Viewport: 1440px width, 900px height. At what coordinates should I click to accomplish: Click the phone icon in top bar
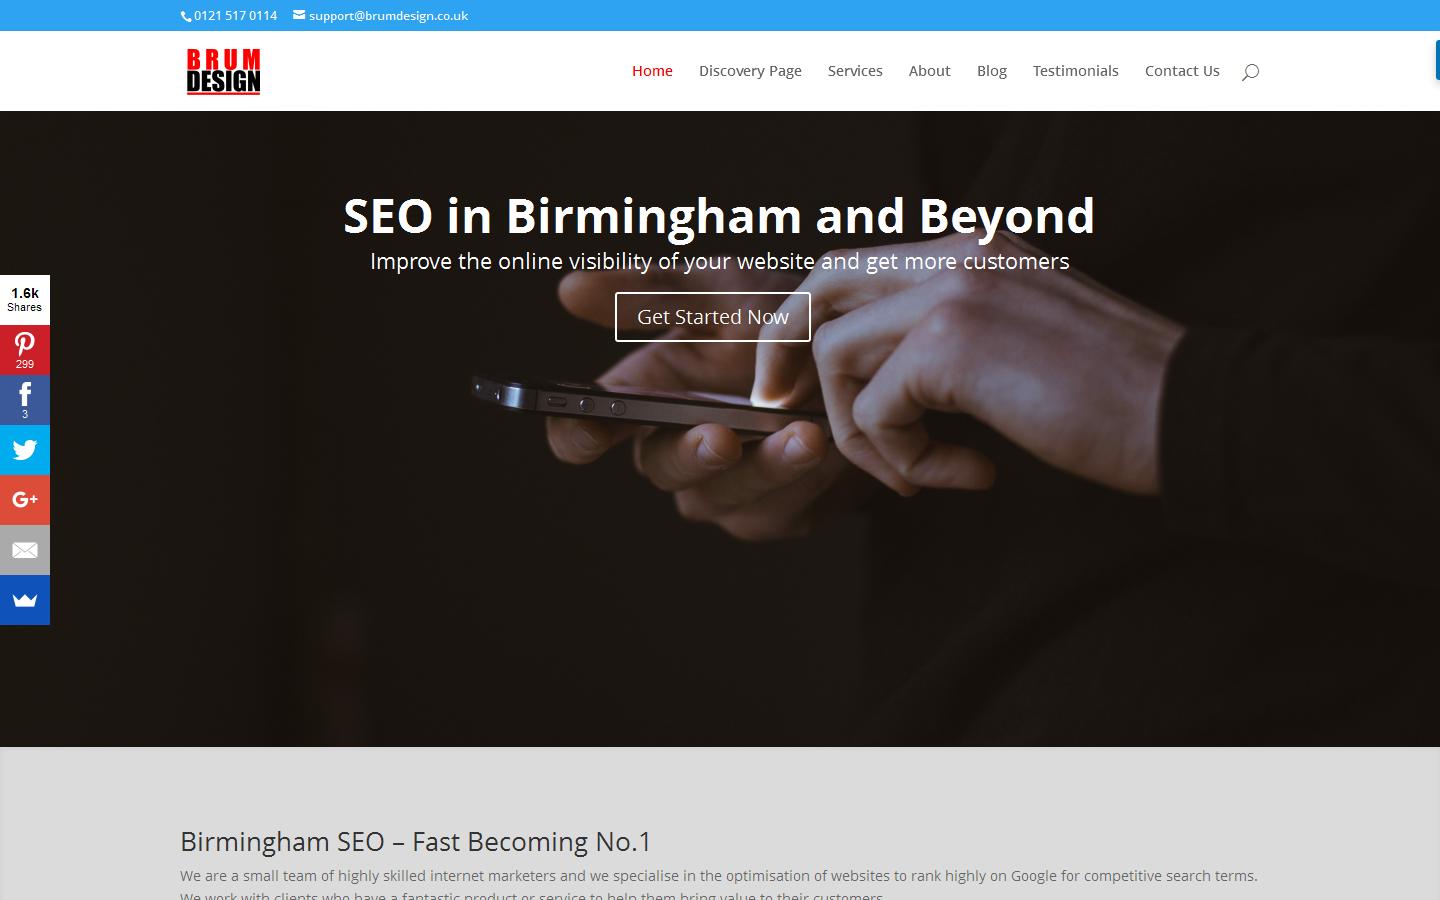(x=187, y=16)
